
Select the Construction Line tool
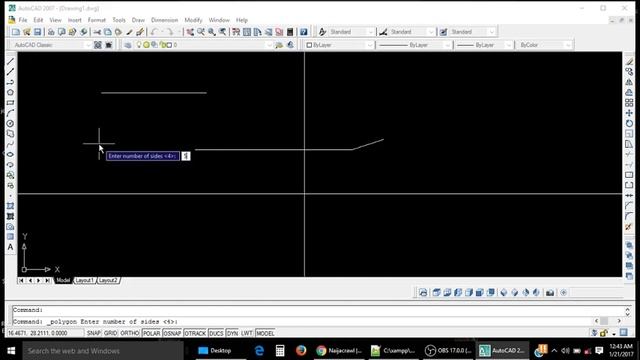tap(10, 71)
